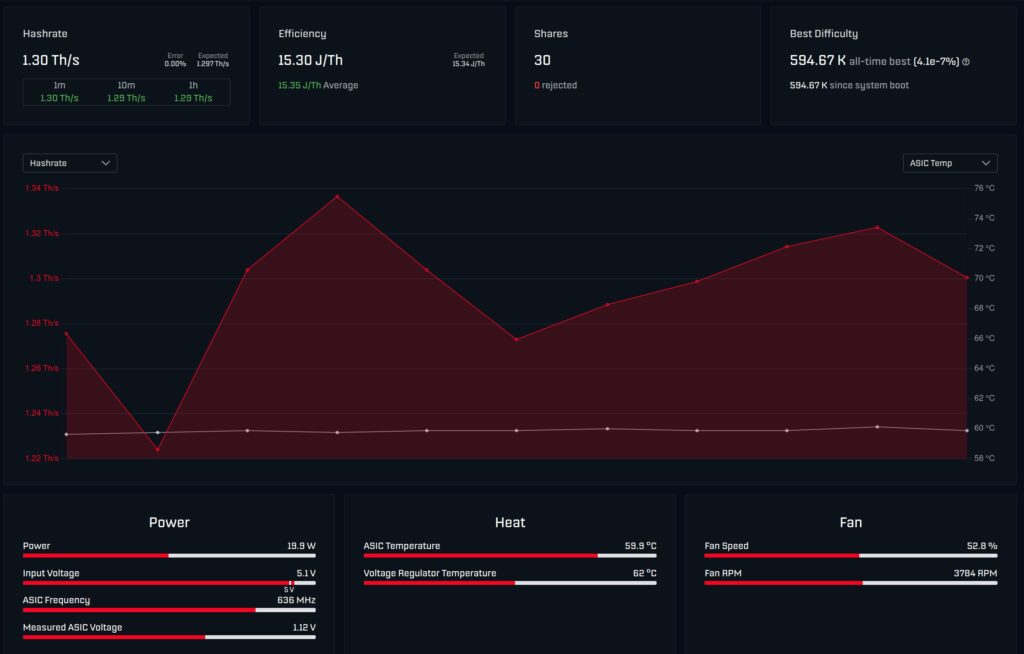Click the chevron in the Hashrate selector
This screenshot has width=1024, height=654.
(x=105, y=163)
